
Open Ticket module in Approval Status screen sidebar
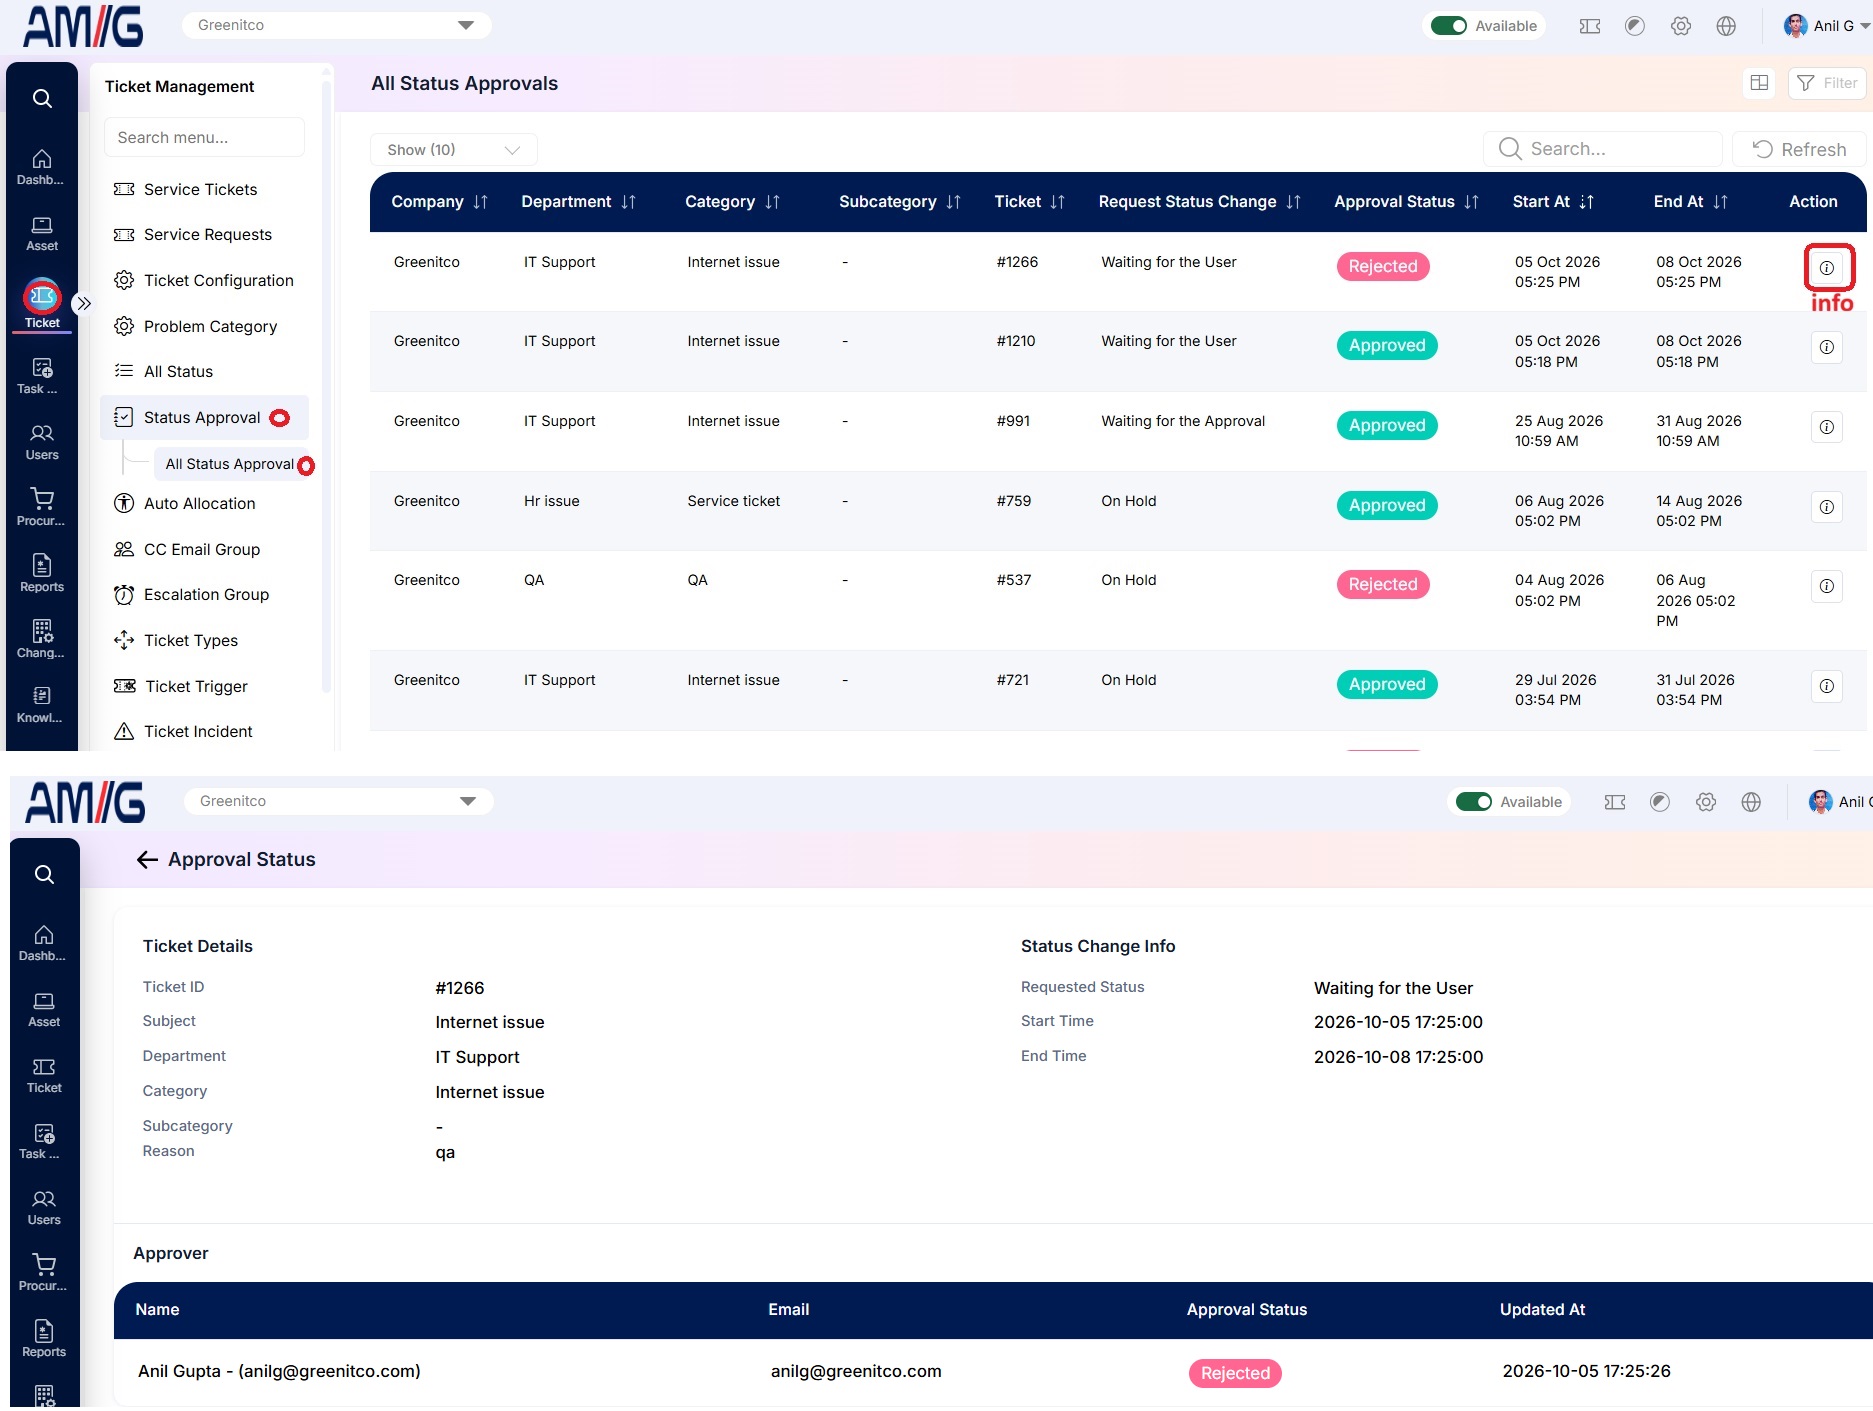pyautogui.click(x=44, y=1075)
